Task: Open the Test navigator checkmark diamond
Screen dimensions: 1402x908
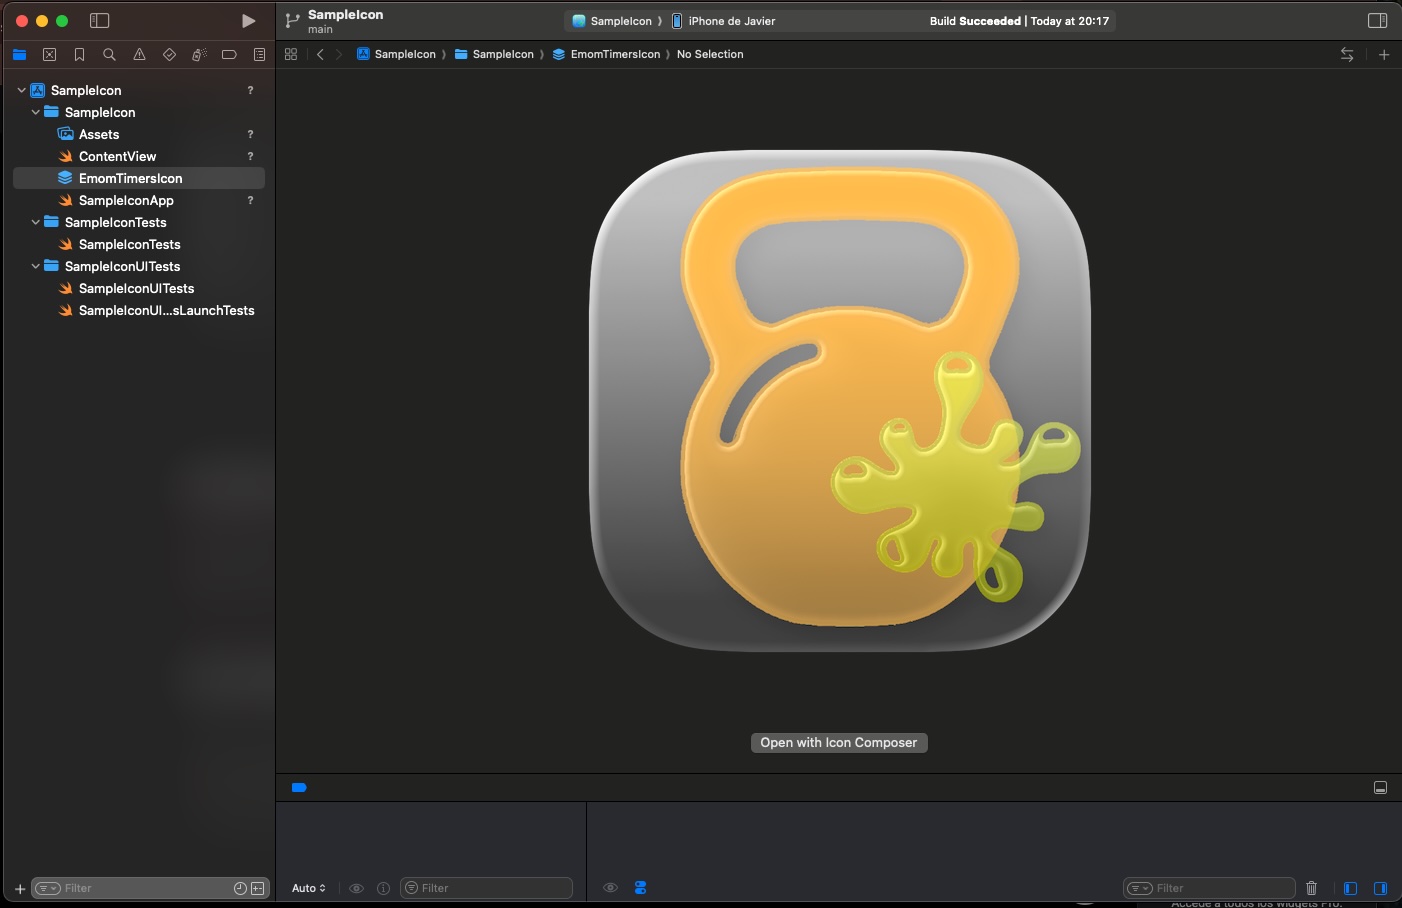Action: coord(170,54)
